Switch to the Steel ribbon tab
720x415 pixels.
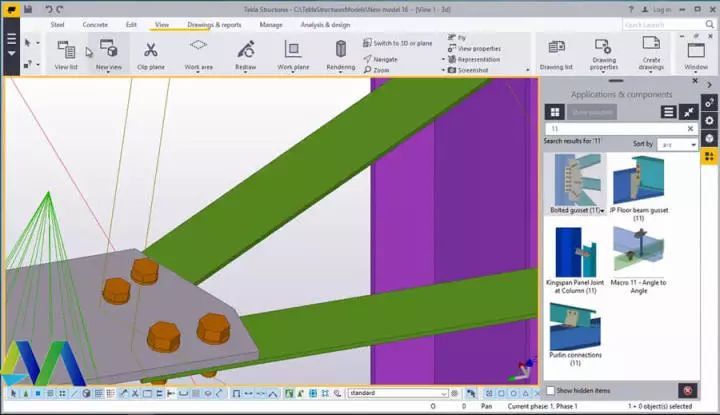[x=57, y=24]
